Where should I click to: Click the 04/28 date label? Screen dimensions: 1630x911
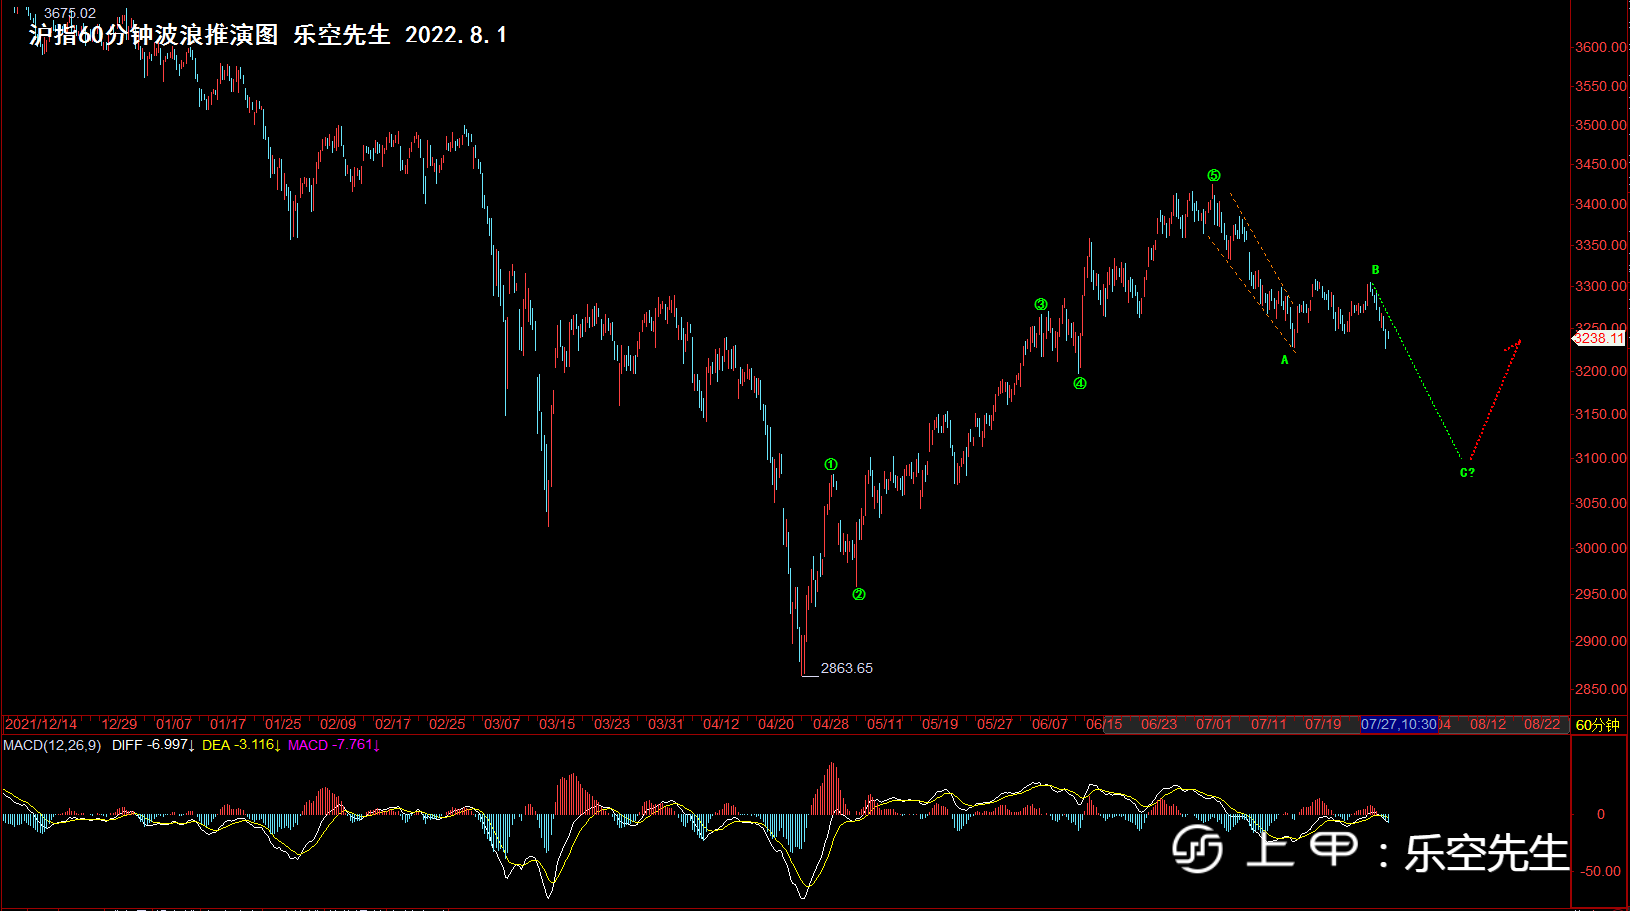[x=831, y=724]
